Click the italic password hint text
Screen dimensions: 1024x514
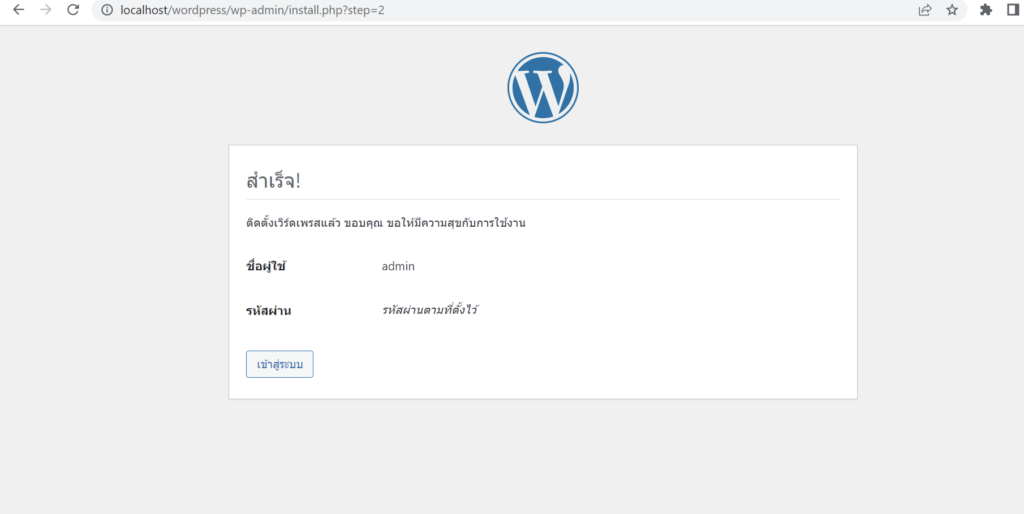429,310
